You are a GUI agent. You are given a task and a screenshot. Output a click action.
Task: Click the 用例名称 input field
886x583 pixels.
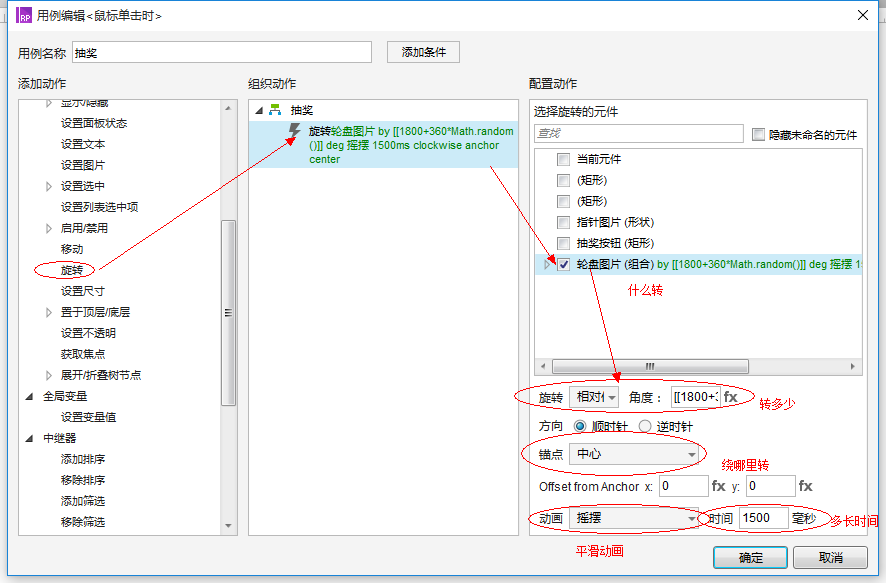coord(222,53)
